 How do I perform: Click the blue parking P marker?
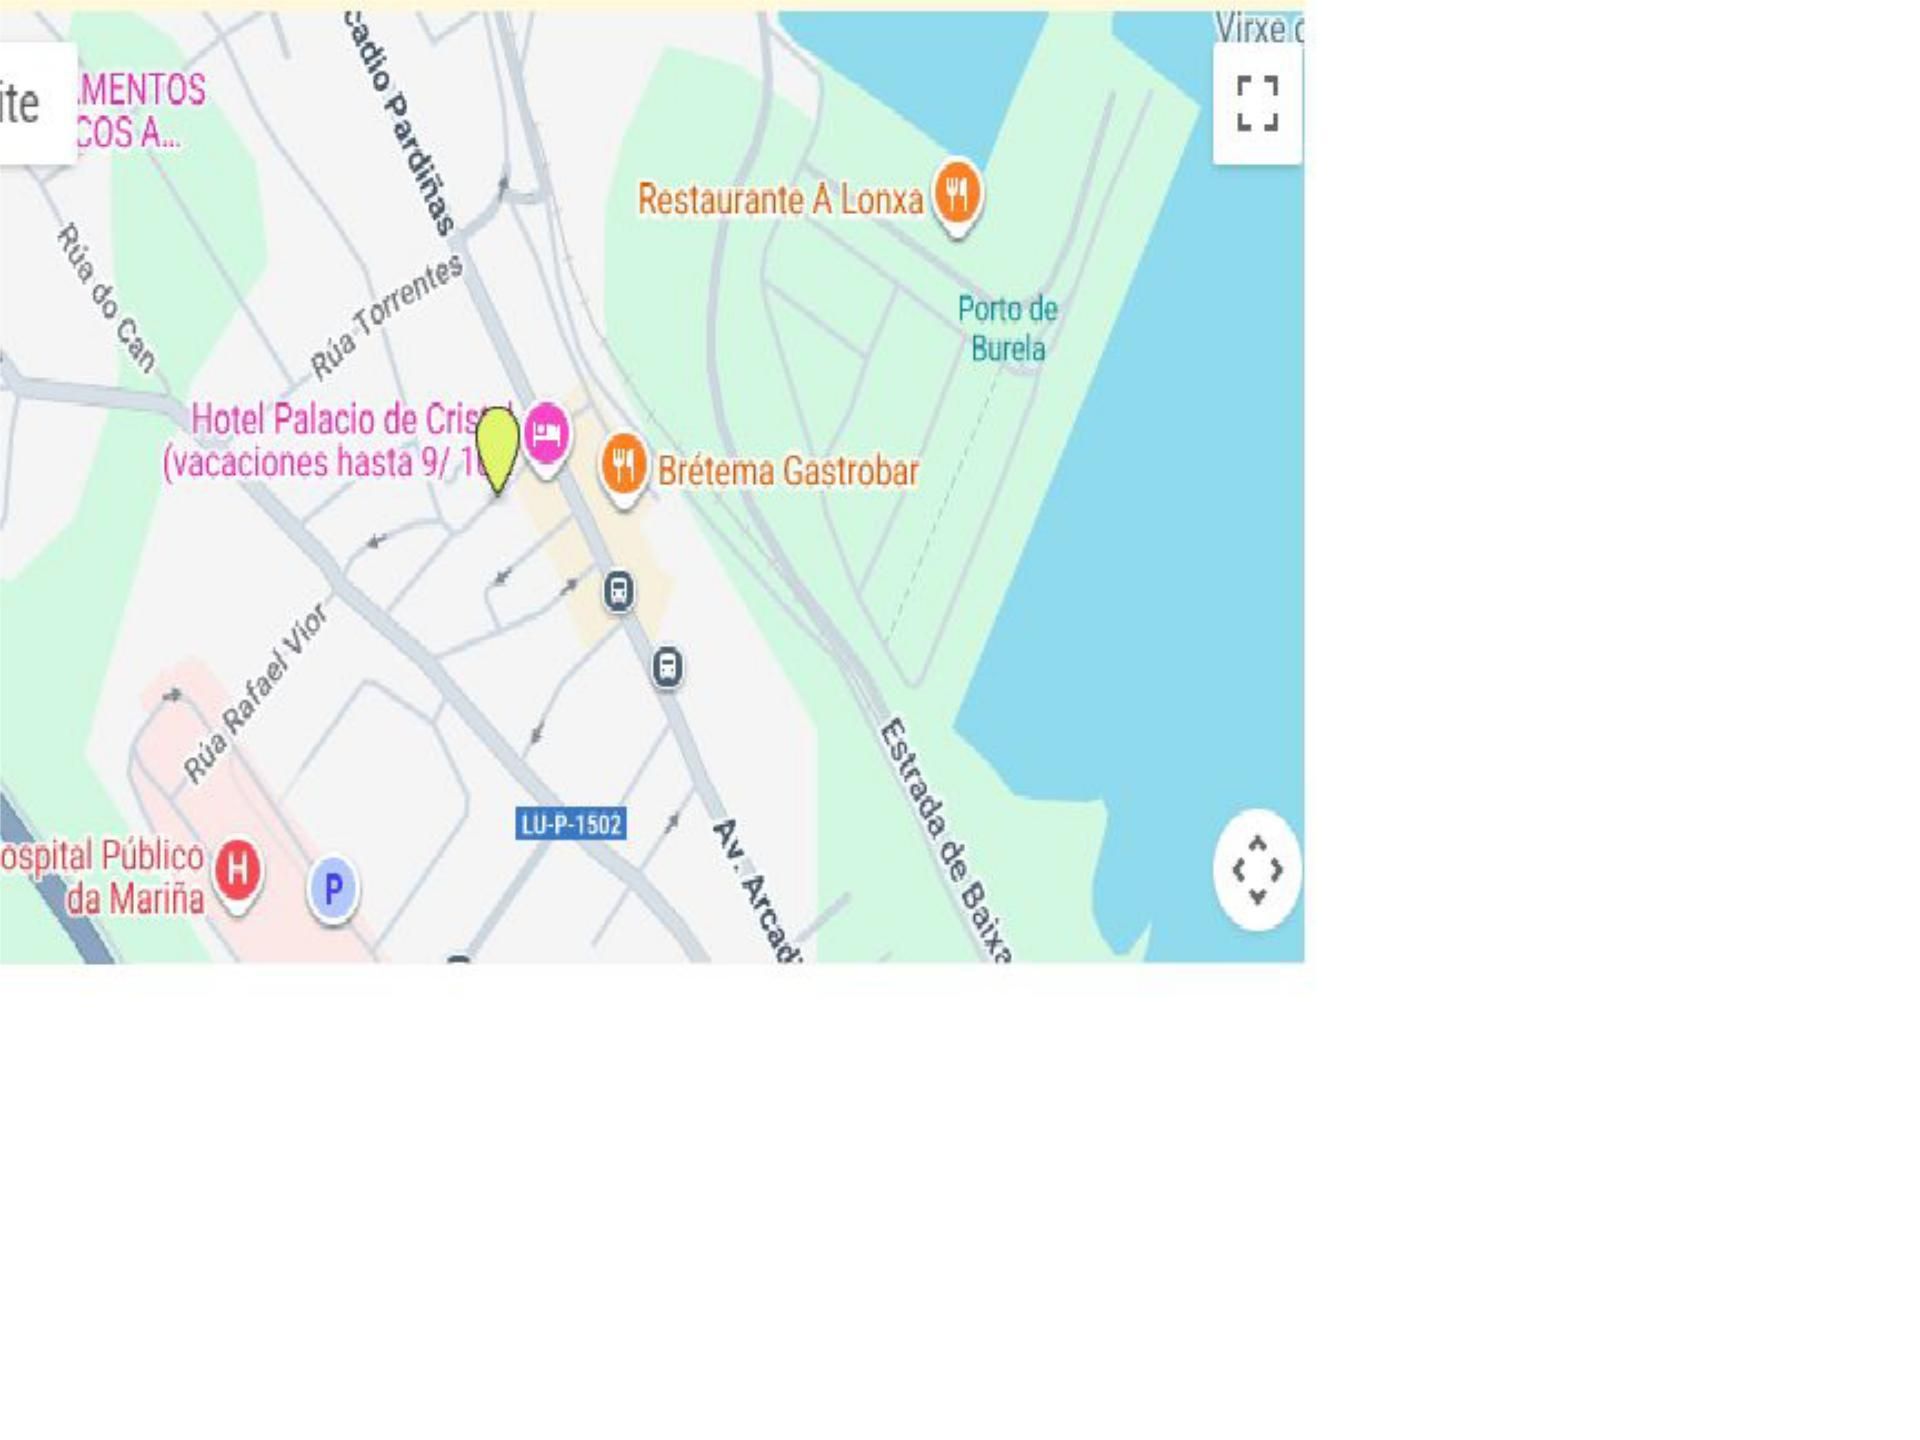pos(333,890)
